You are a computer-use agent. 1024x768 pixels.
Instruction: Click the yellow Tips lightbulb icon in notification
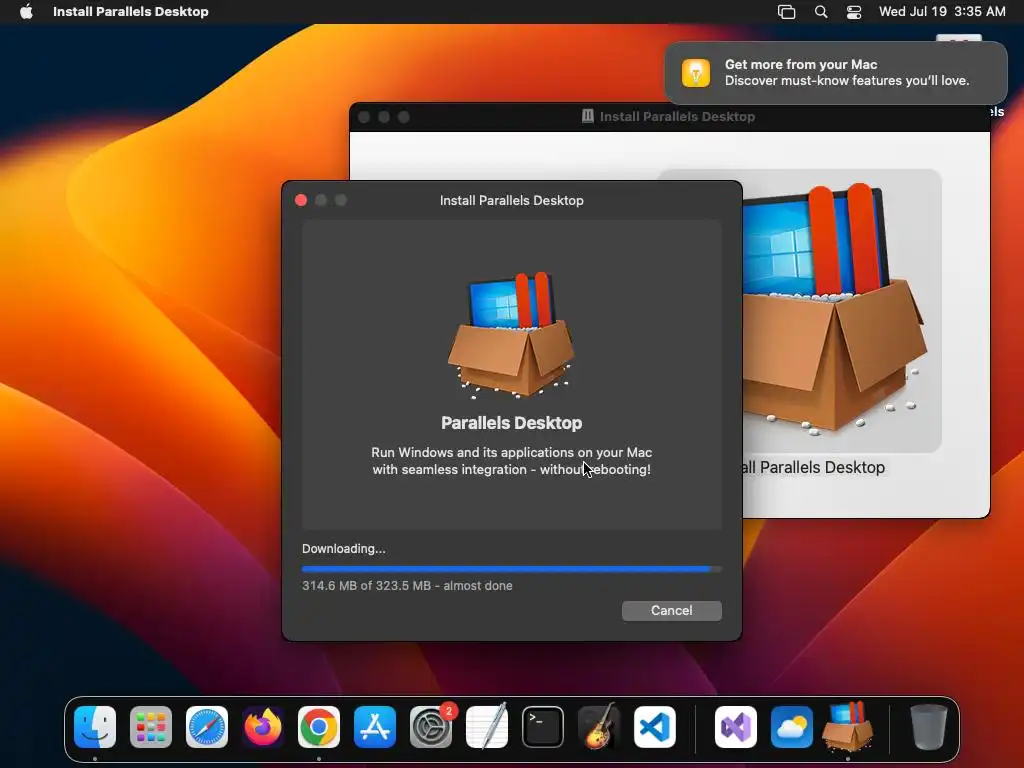click(x=696, y=72)
